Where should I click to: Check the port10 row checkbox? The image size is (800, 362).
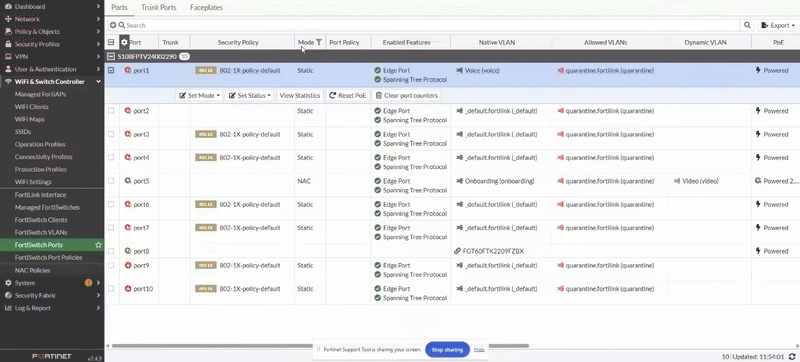pyautogui.click(x=111, y=289)
